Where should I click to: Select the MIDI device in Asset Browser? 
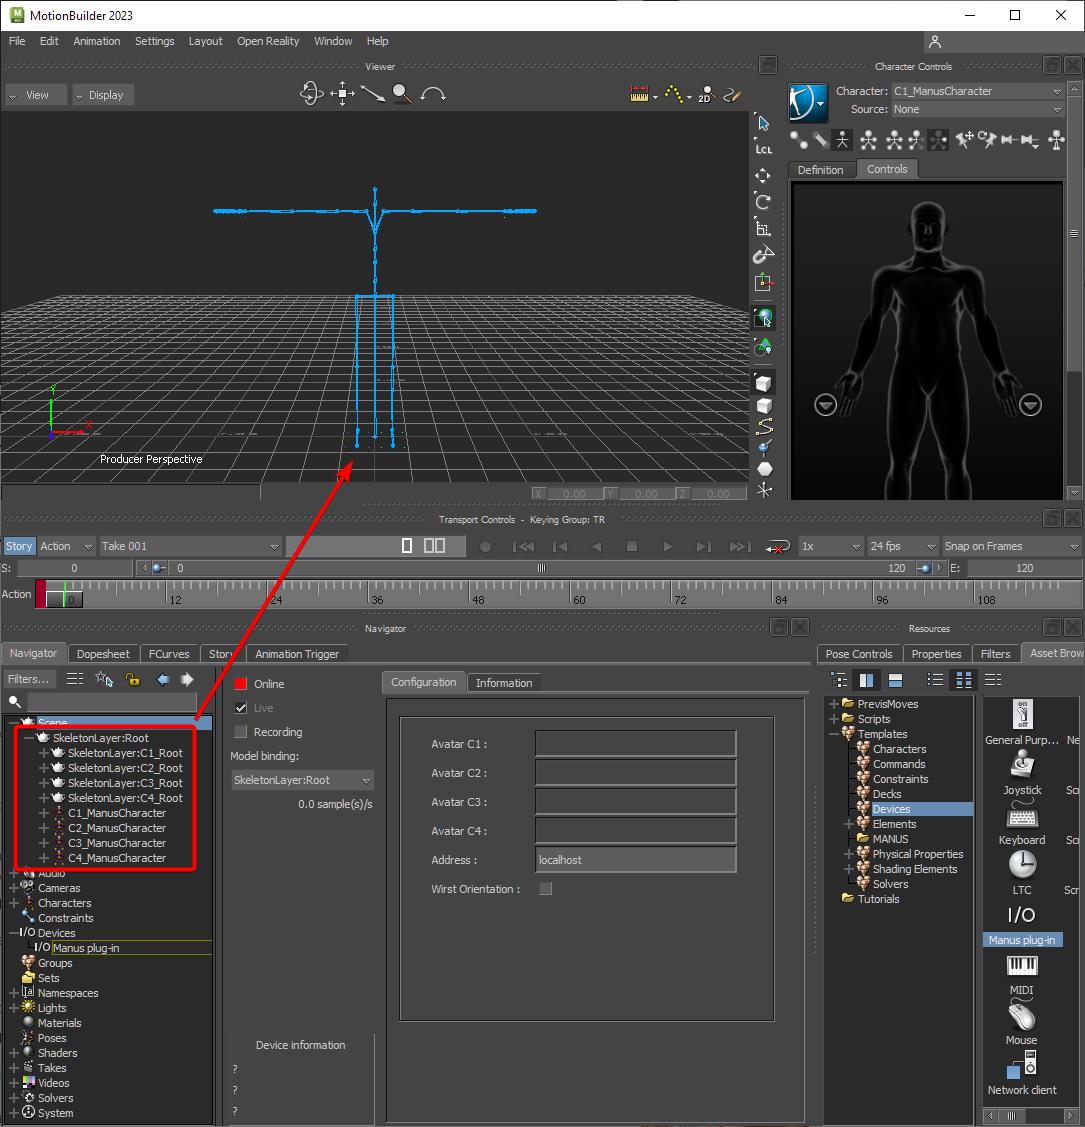[1021, 966]
